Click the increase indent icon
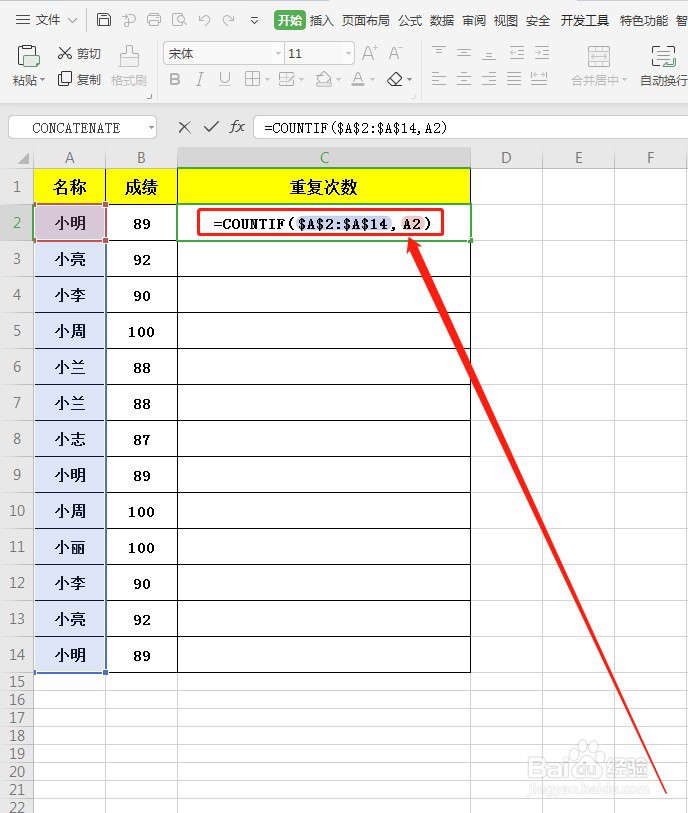This screenshot has height=813, width=688. pos(542,53)
